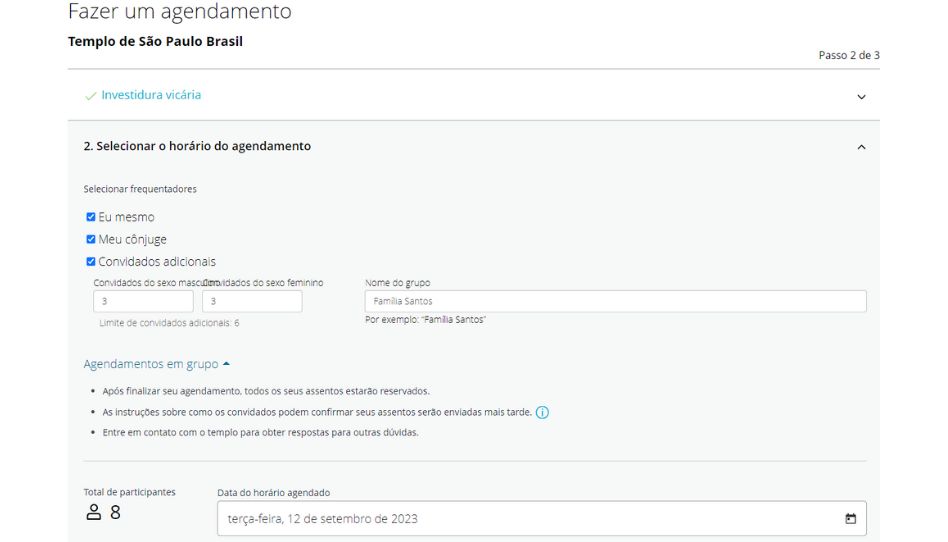
Task: Focus the female guests number field
Action: tap(251, 301)
